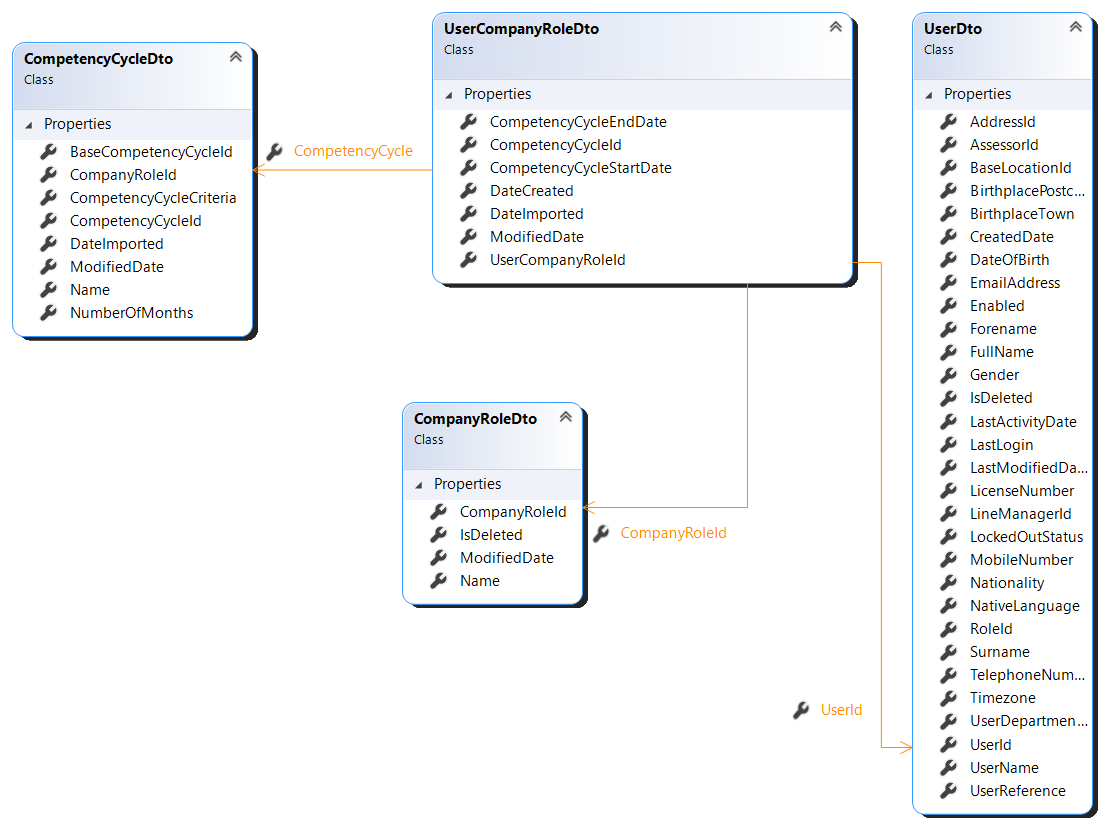Select the orange CompetencyCycle association label
This screenshot has height=825, width=1104.
(353, 151)
